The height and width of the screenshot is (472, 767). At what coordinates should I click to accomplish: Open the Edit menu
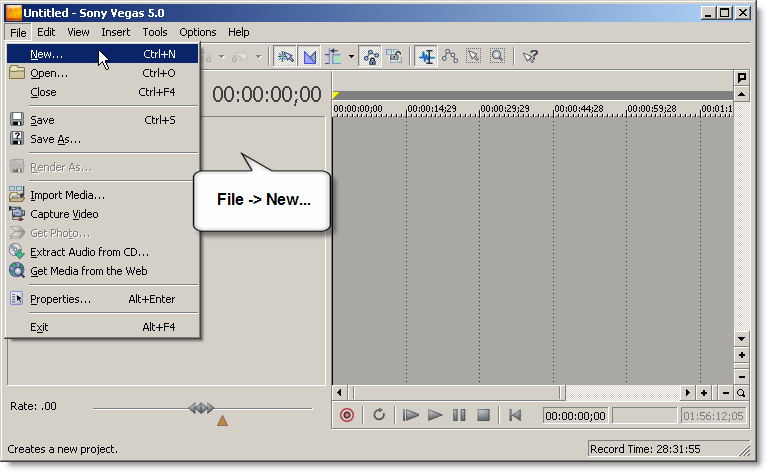[46, 32]
